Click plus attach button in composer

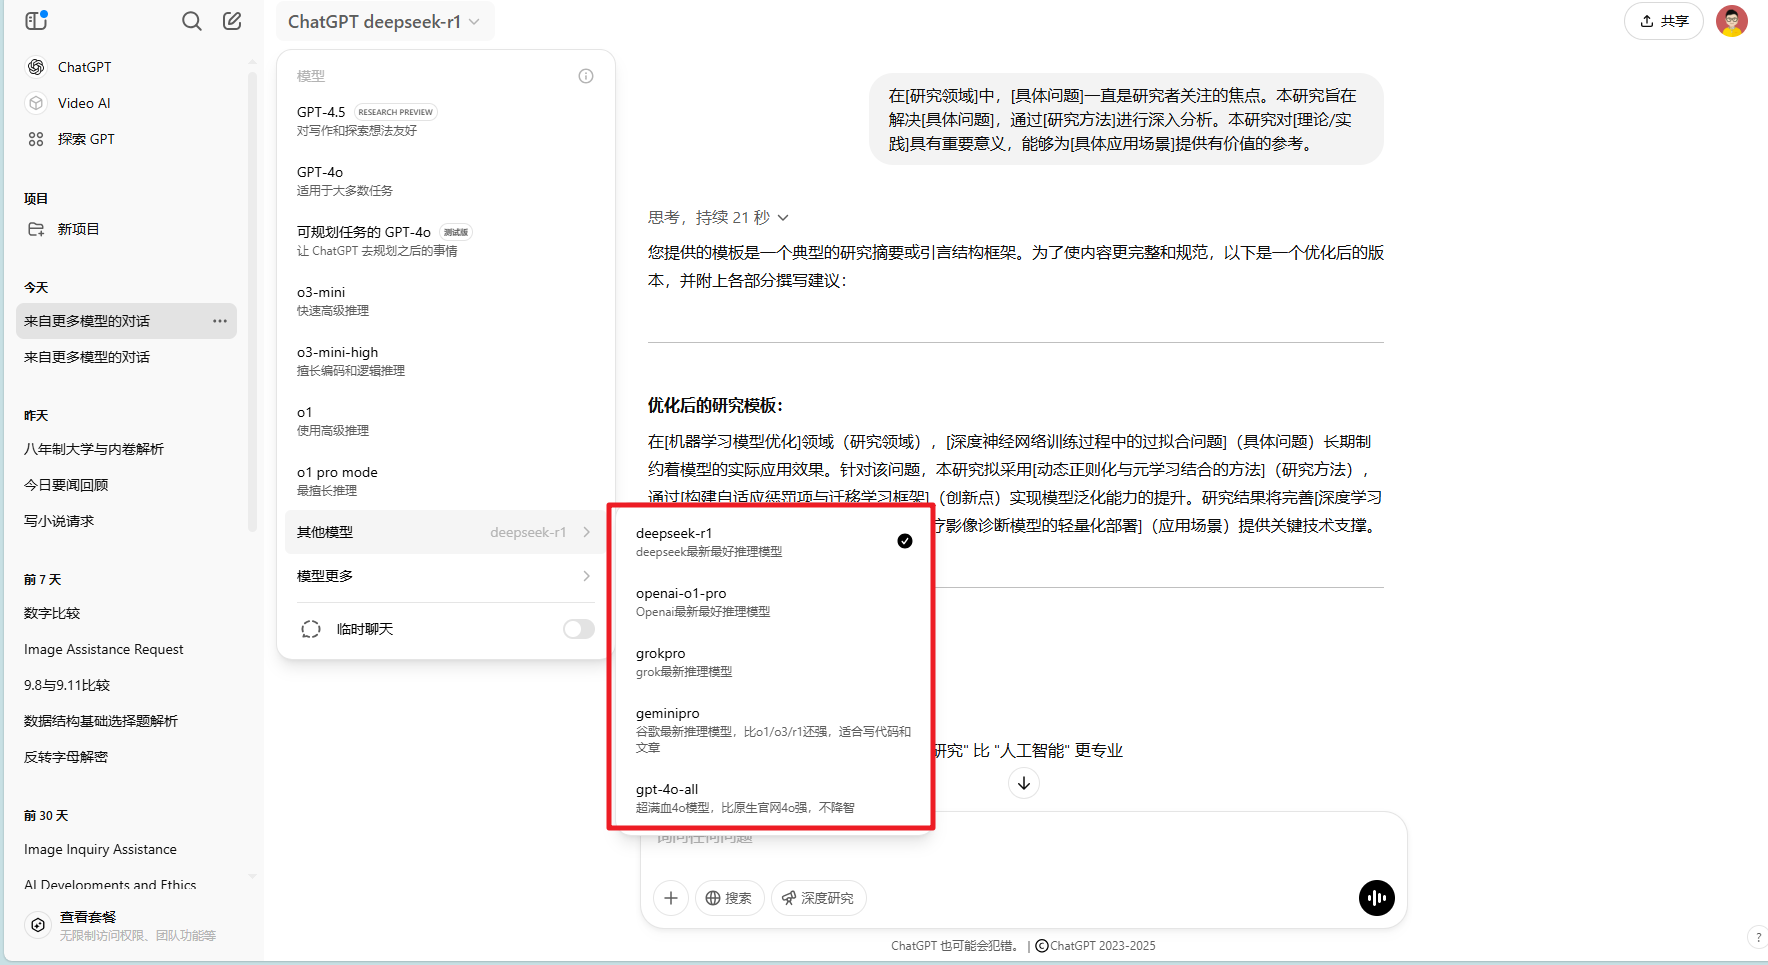coord(671,898)
